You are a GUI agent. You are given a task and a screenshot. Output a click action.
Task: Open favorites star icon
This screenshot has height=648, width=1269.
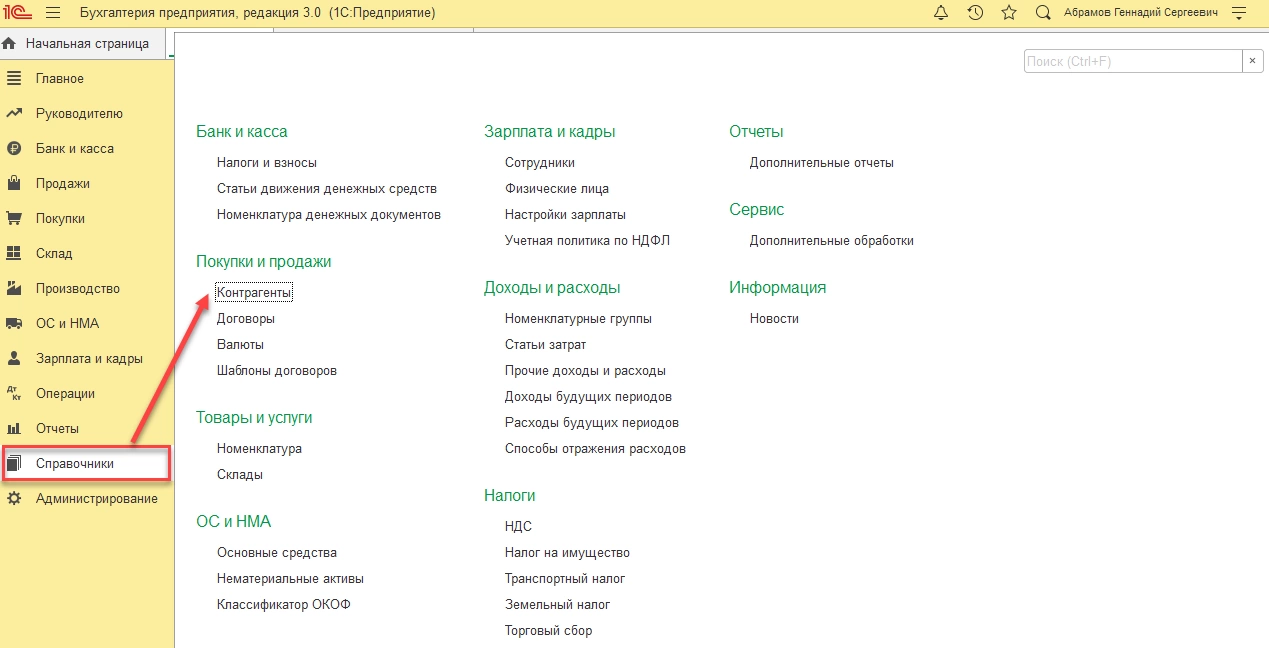pos(1009,13)
